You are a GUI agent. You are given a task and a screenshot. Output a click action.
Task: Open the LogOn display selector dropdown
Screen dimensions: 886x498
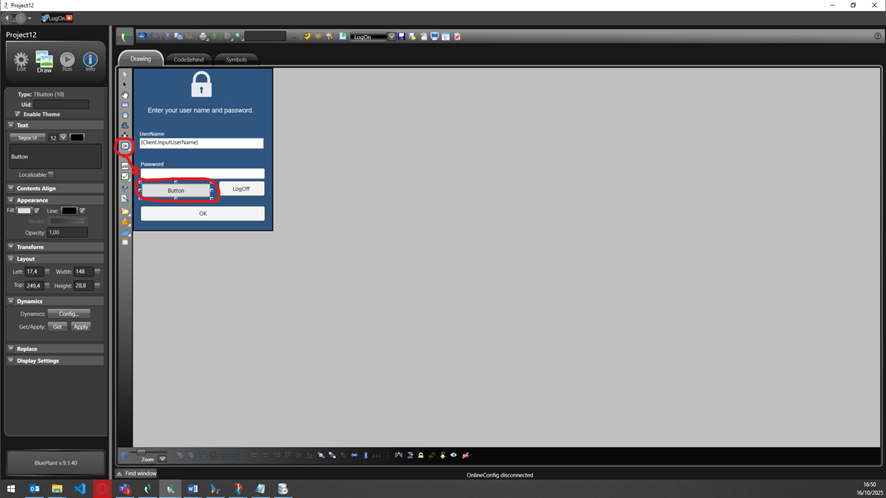point(391,37)
